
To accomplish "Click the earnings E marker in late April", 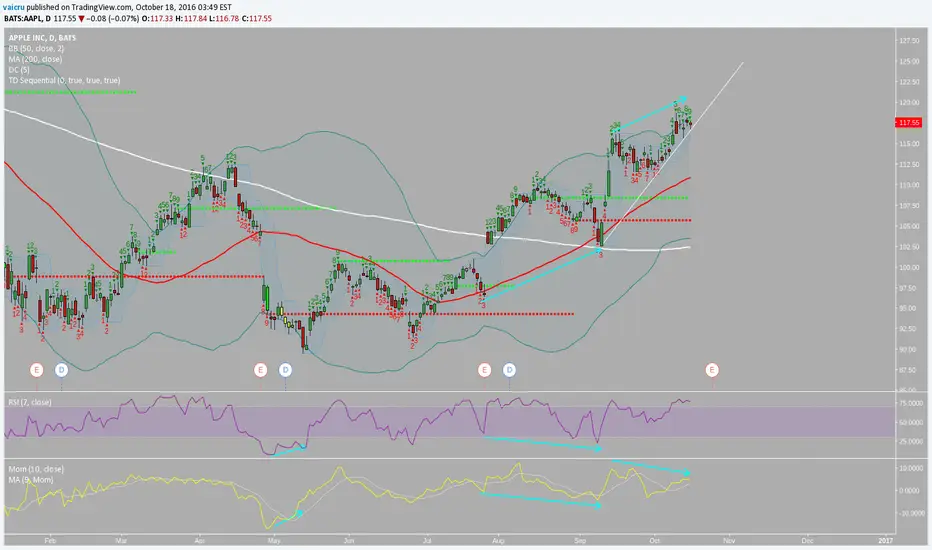I will (x=260, y=370).
